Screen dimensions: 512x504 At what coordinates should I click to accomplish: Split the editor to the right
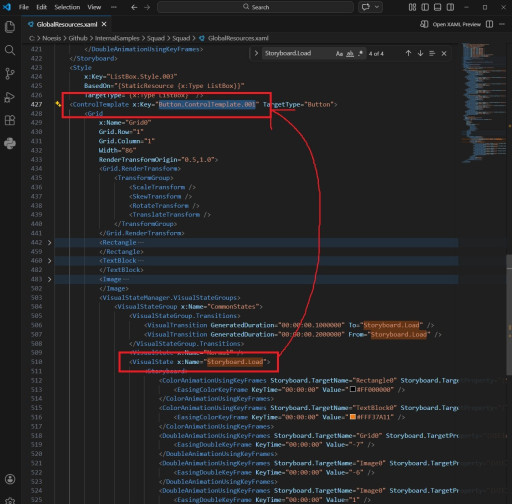489,24
